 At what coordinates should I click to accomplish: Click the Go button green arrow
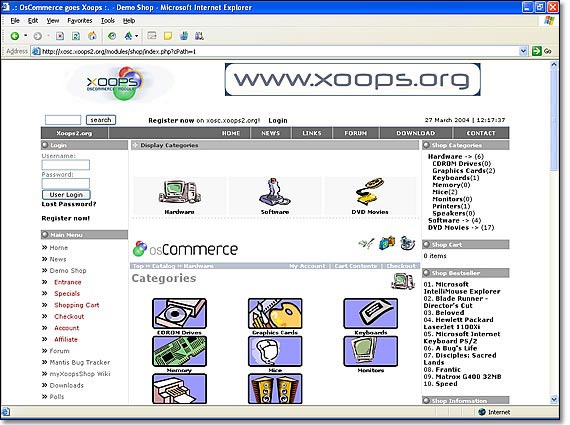coord(537,51)
